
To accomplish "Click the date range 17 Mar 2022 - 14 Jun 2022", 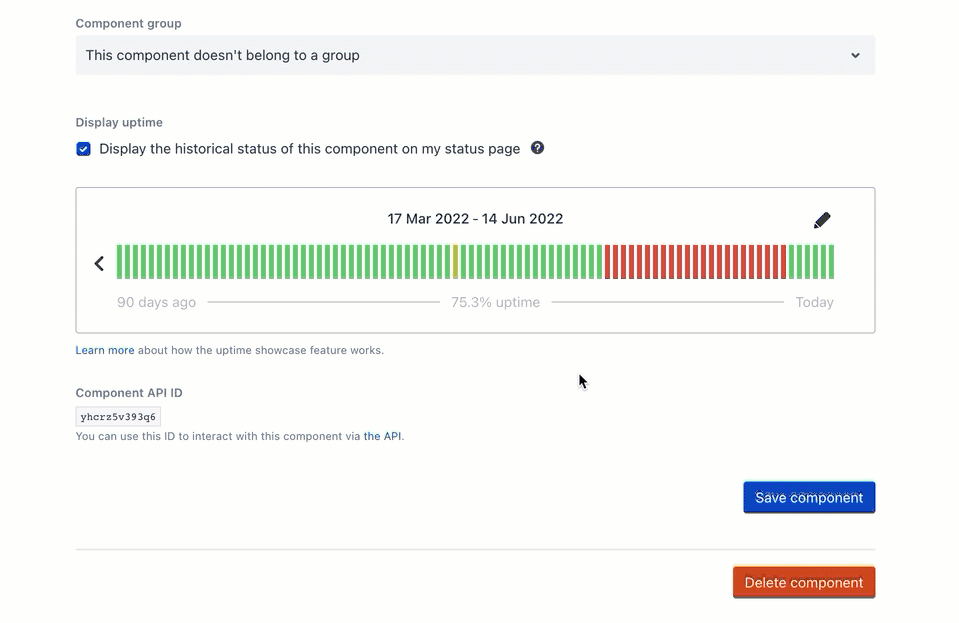I will coord(475,219).
